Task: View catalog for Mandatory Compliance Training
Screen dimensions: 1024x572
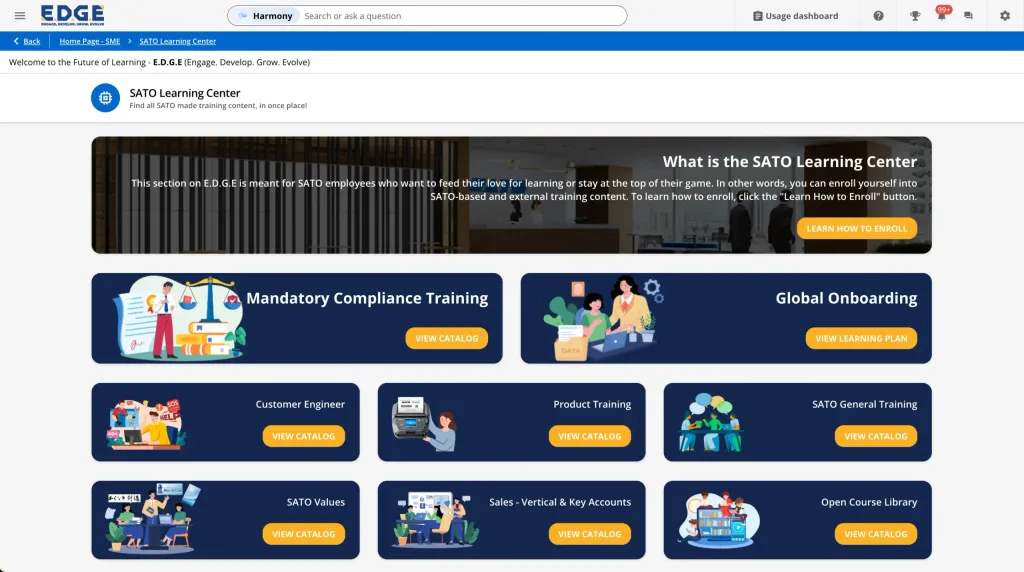Action: click(446, 338)
